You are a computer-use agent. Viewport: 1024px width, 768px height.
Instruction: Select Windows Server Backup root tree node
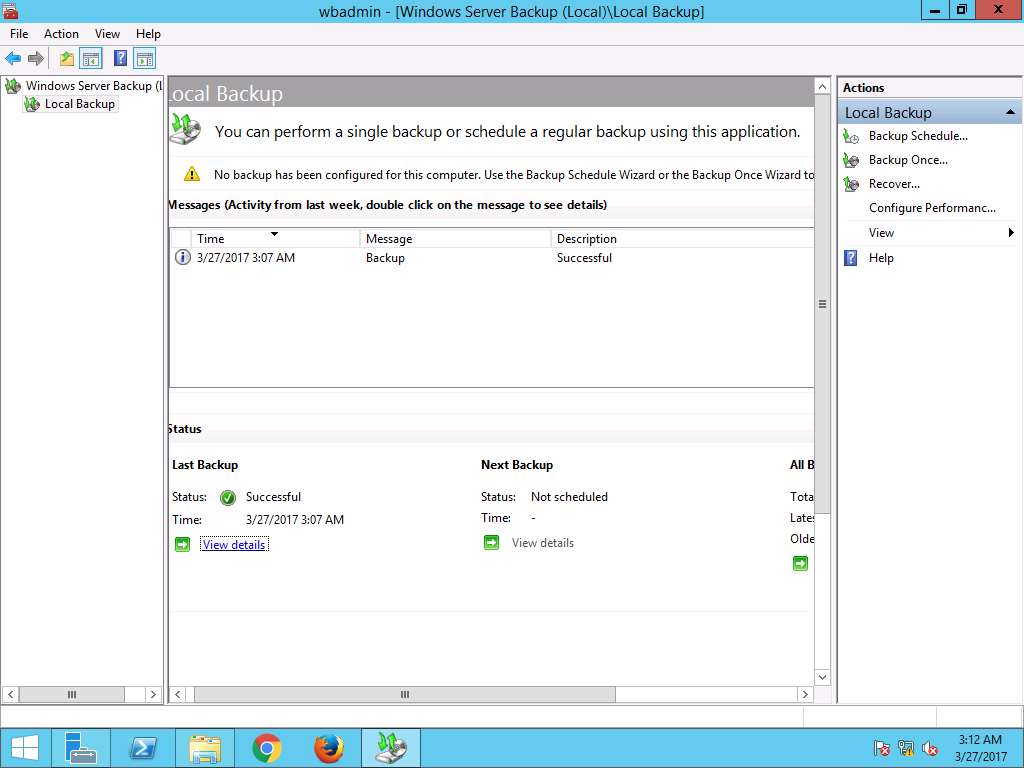[x=84, y=86]
